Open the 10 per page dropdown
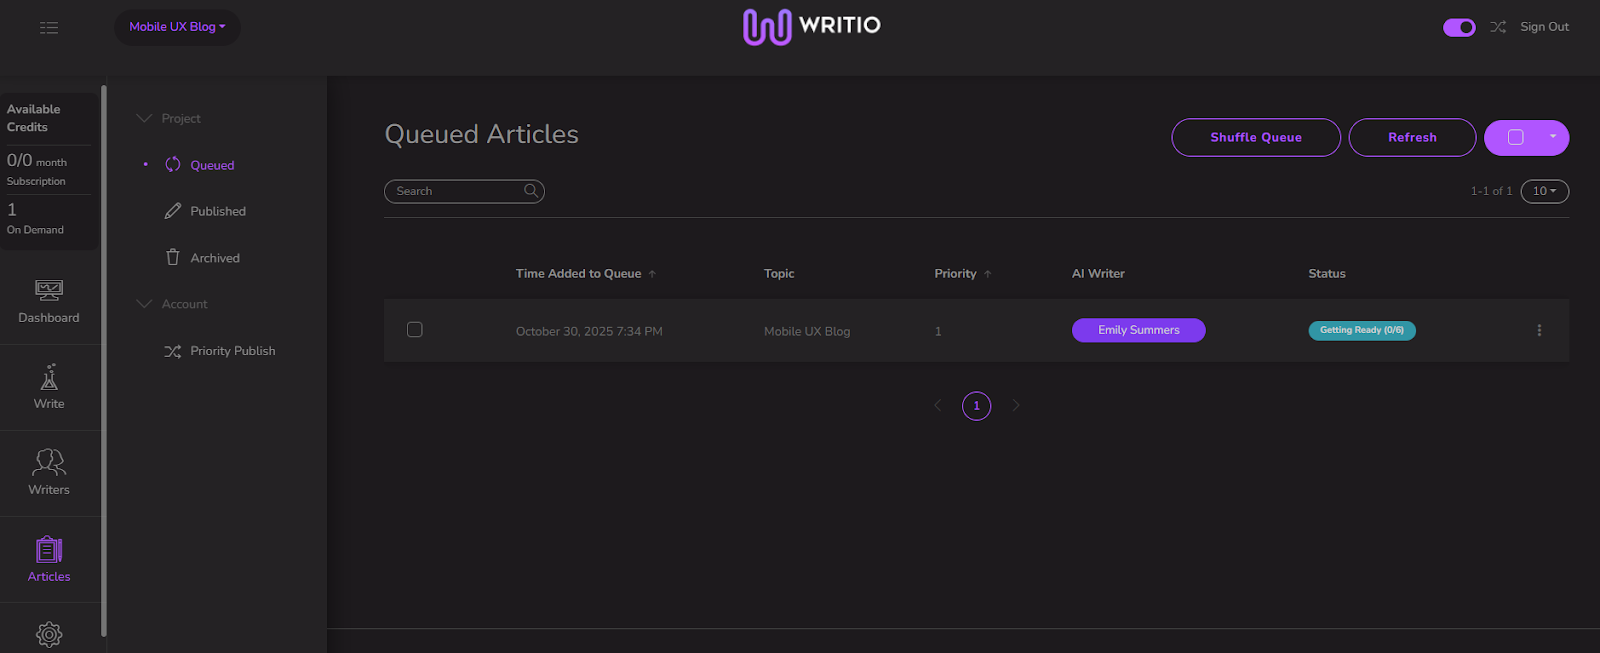This screenshot has width=1600, height=653. coord(1545,191)
